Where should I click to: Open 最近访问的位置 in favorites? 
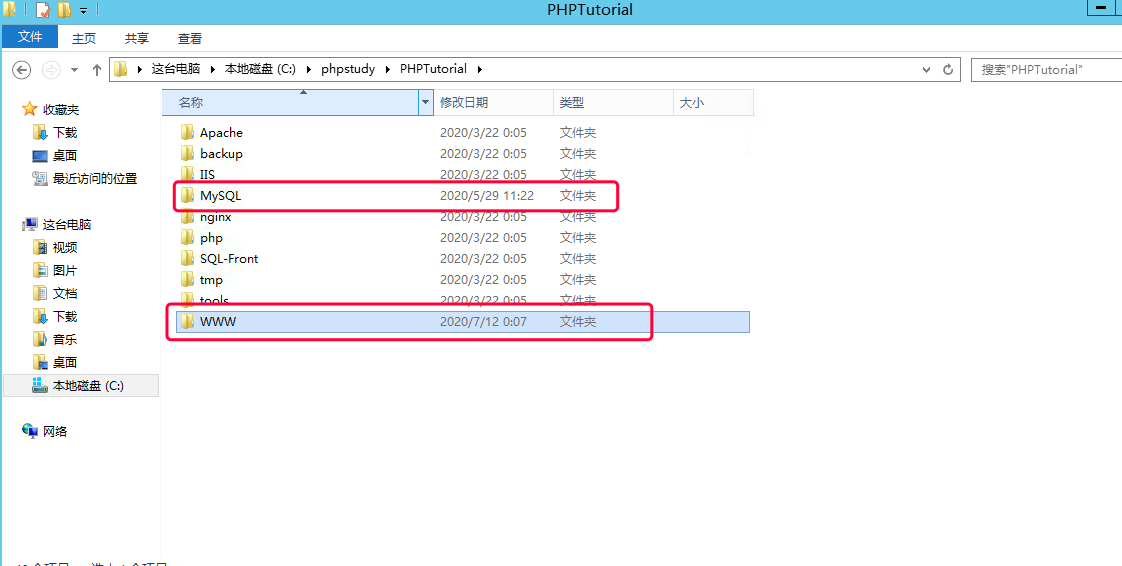pos(94,179)
